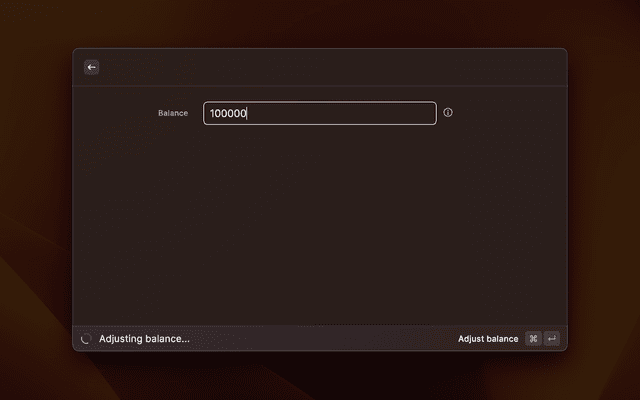Click desktop wallpaper right of the window
The image size is (640, 400).
tap(603, 200)
